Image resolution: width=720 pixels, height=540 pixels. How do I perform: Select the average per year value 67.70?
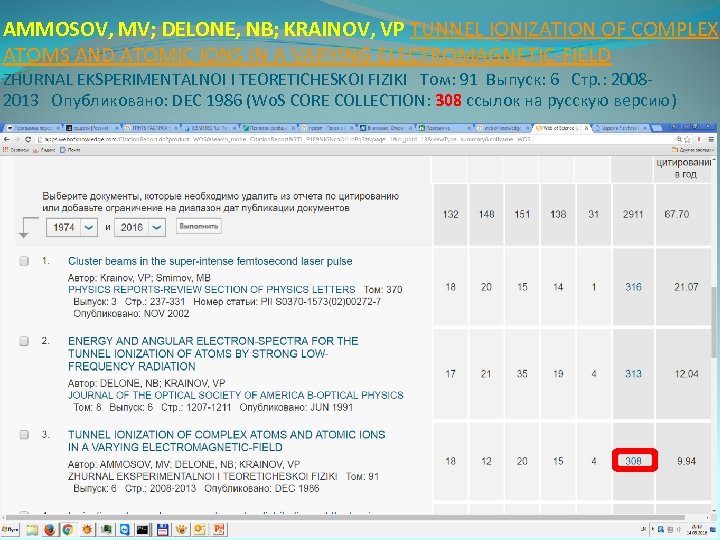[677, 214]
